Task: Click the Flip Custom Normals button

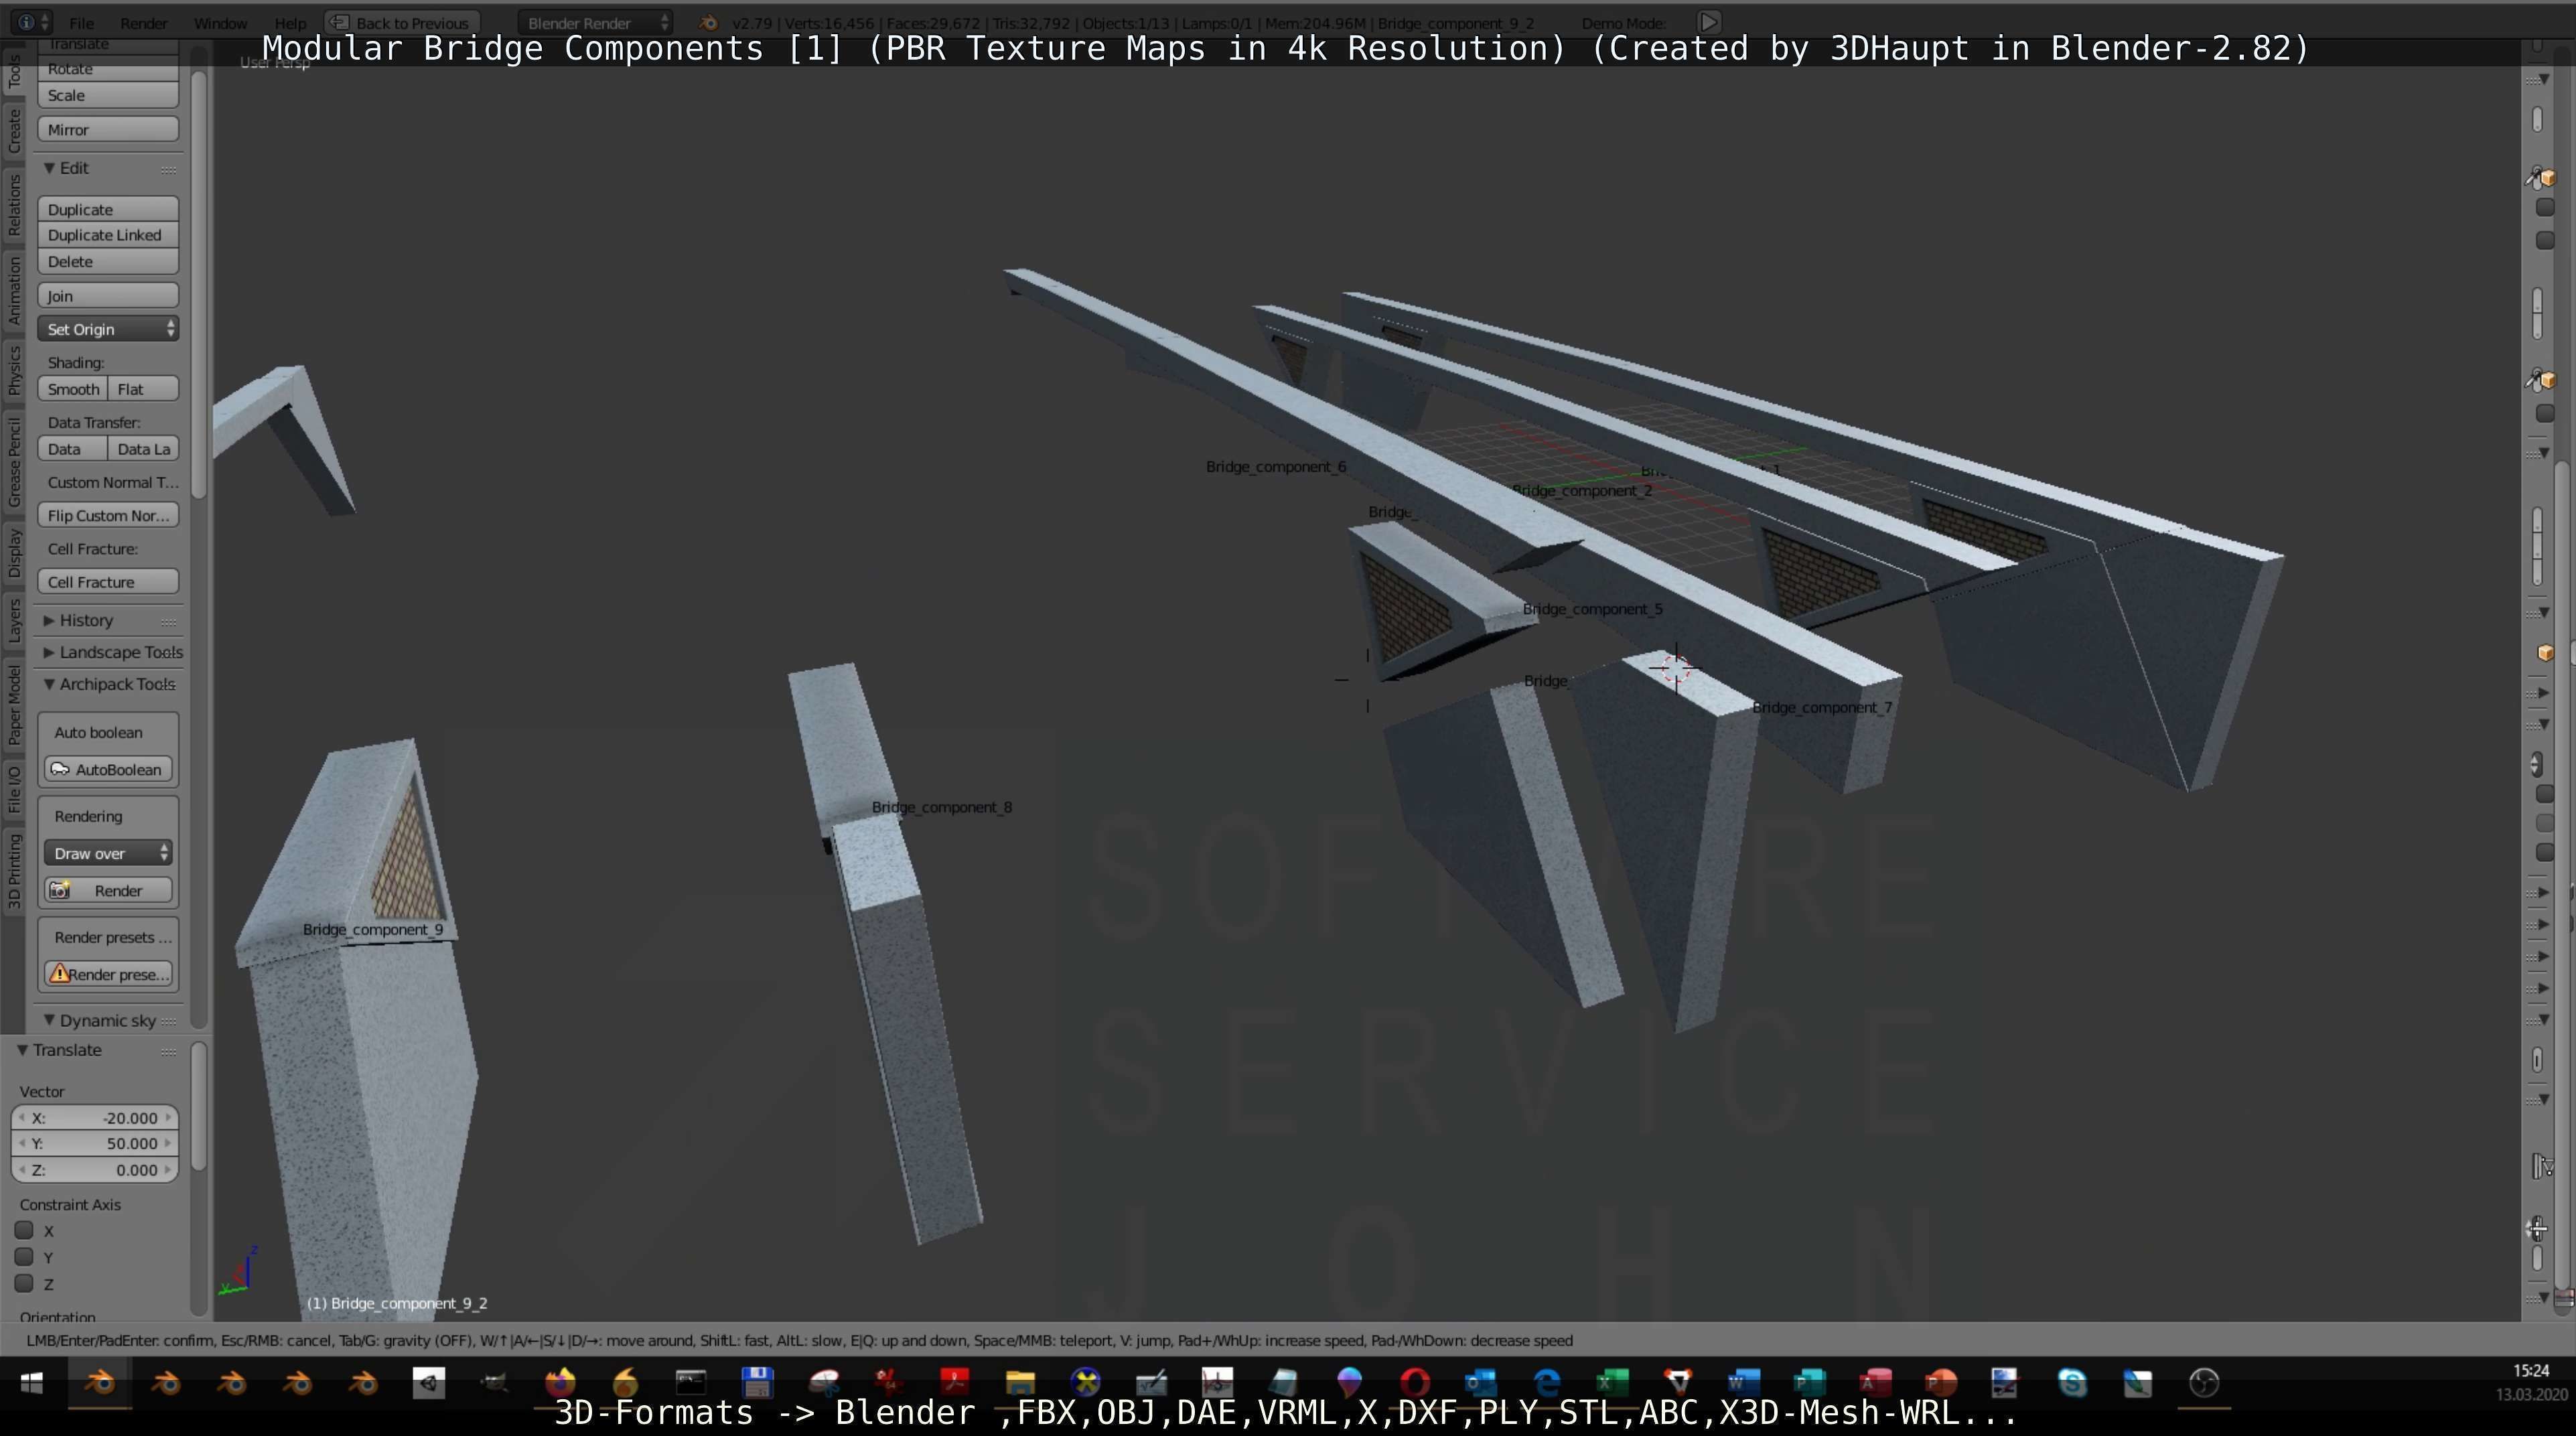Action: point(108,515)
